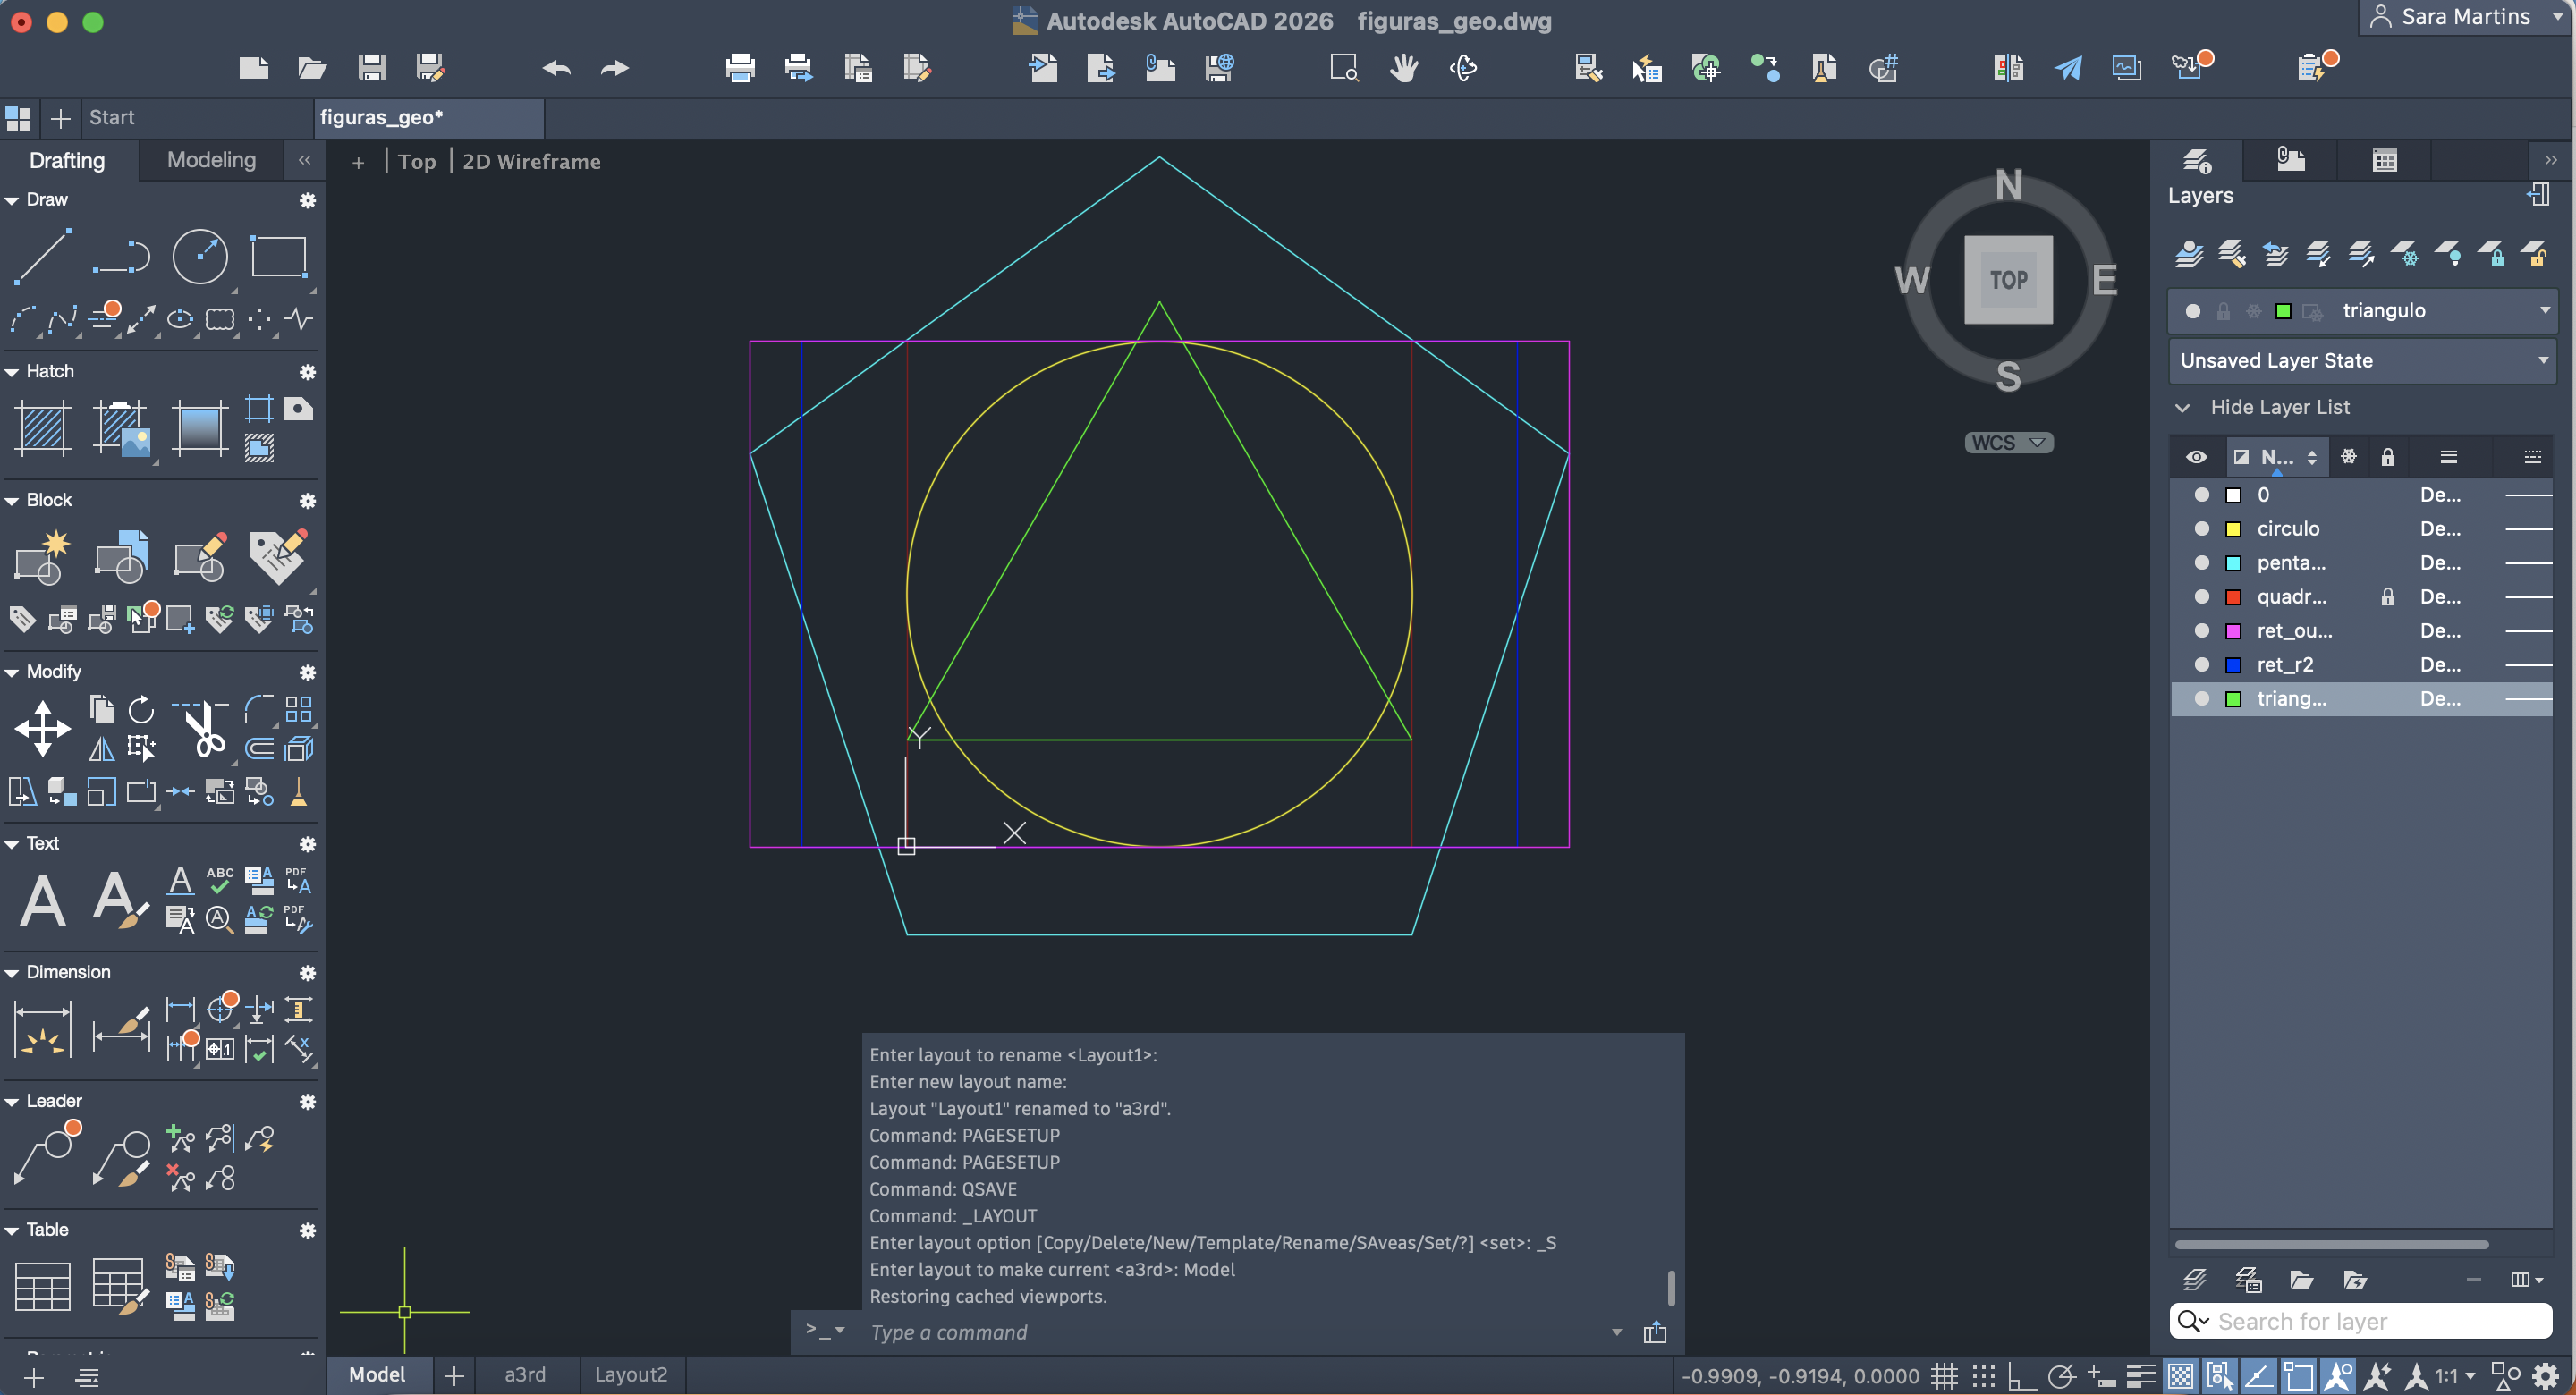2576x1395 pixels.
Task: Select the Multiline Text tool
Action: point(43,900)
